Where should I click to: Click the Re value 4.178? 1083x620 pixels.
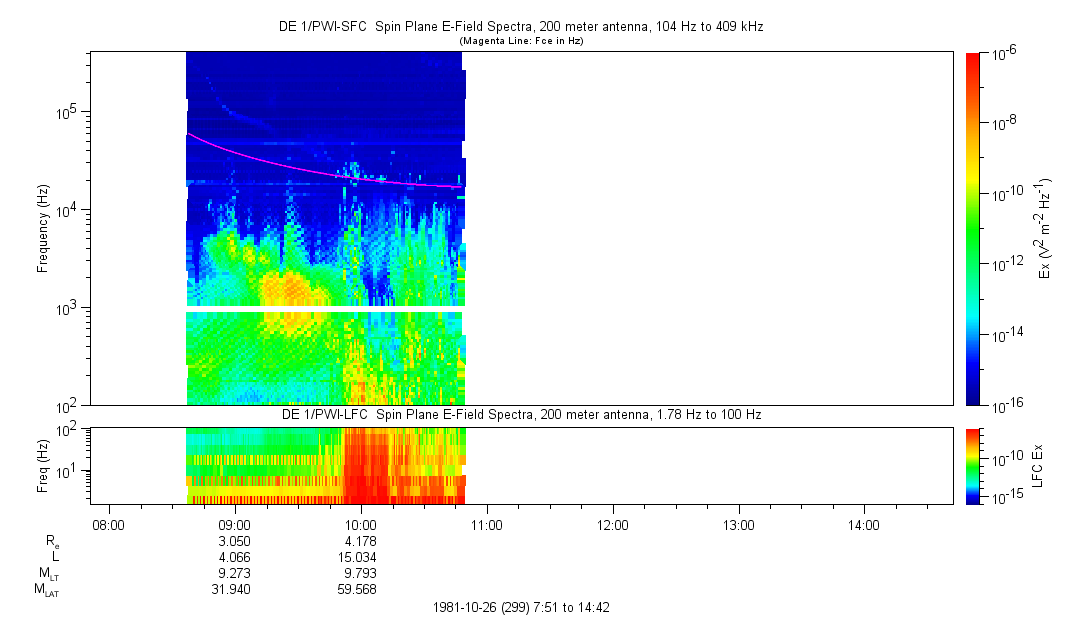(361, 541)
